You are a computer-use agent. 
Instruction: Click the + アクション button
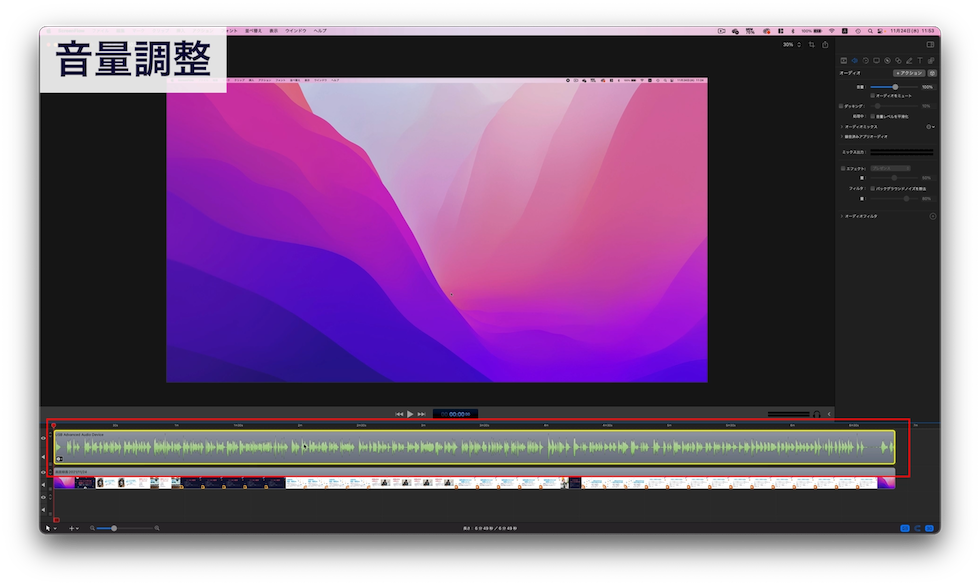(909, 73)
